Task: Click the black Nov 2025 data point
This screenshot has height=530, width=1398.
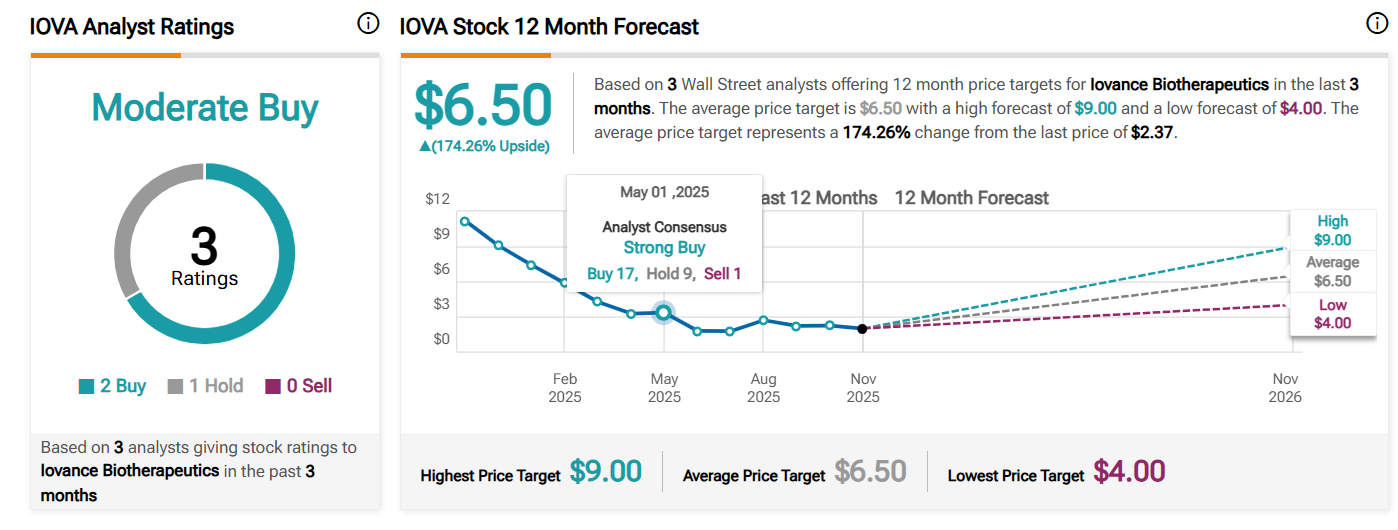Action: (x=863, y=328)
